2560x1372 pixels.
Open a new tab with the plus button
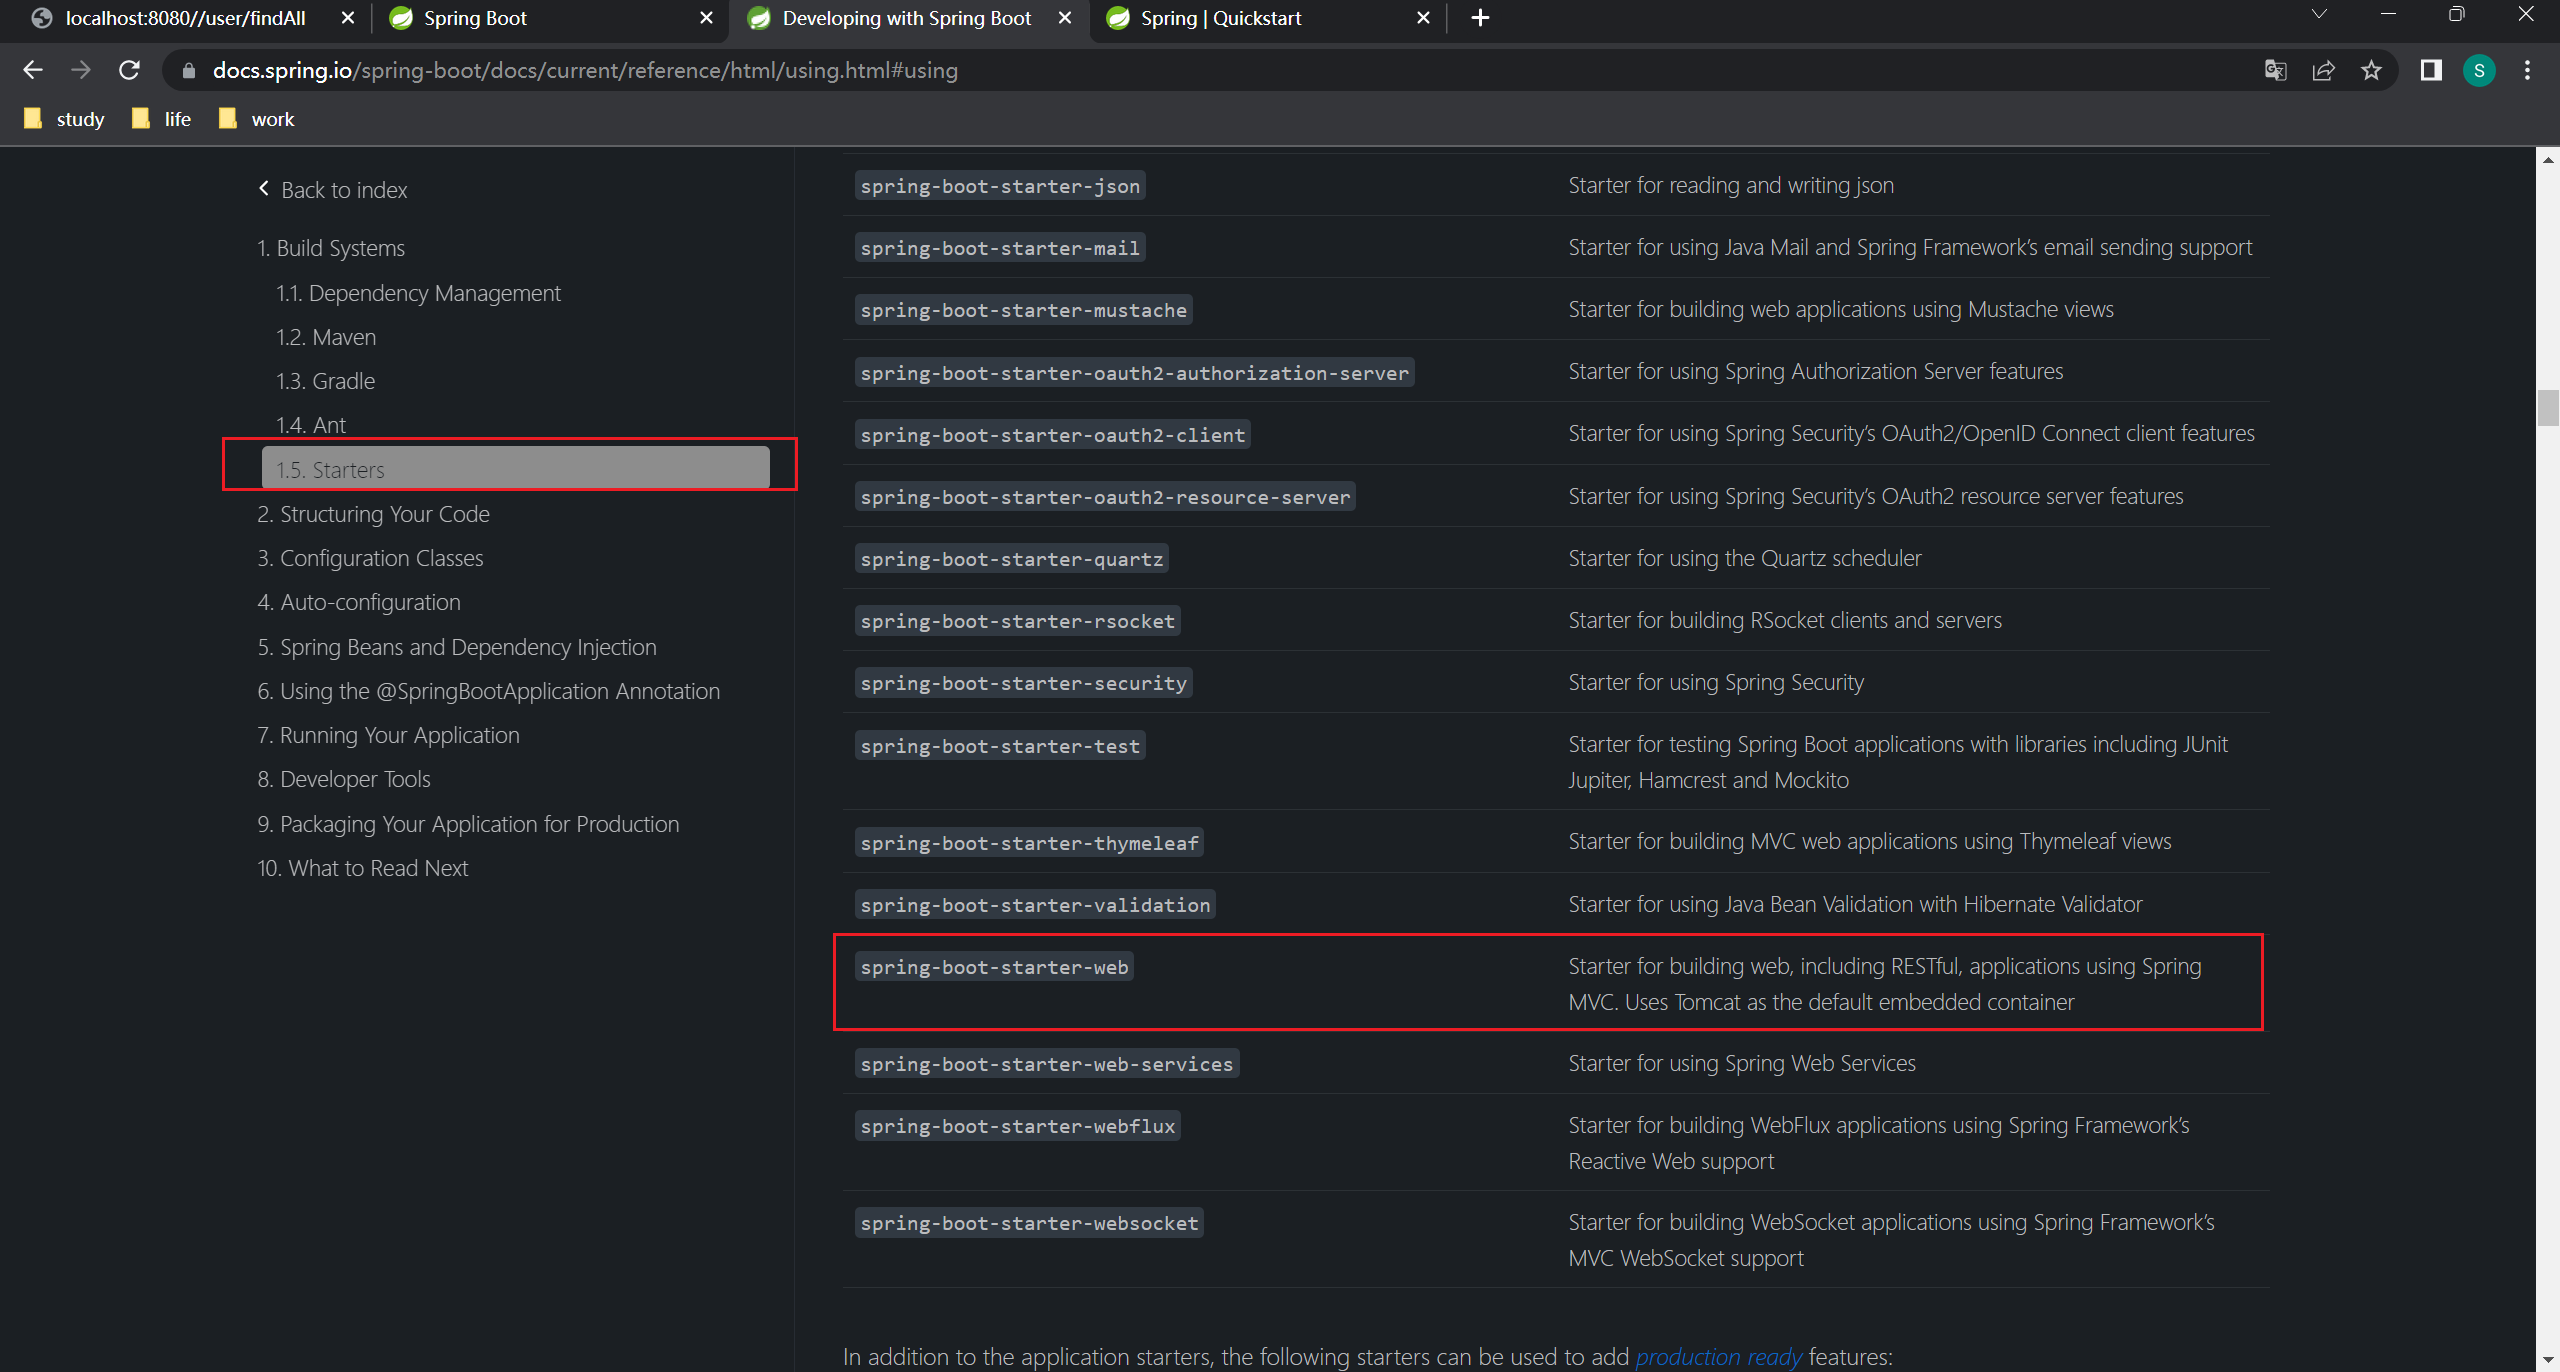click(1481, 18)
